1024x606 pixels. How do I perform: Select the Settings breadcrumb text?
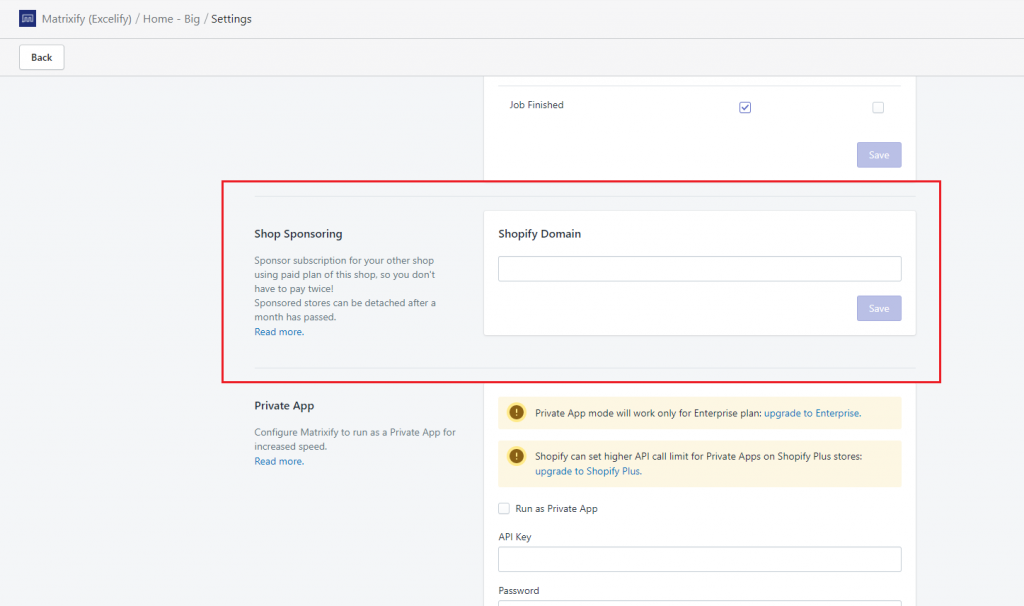tap(231, 19)
